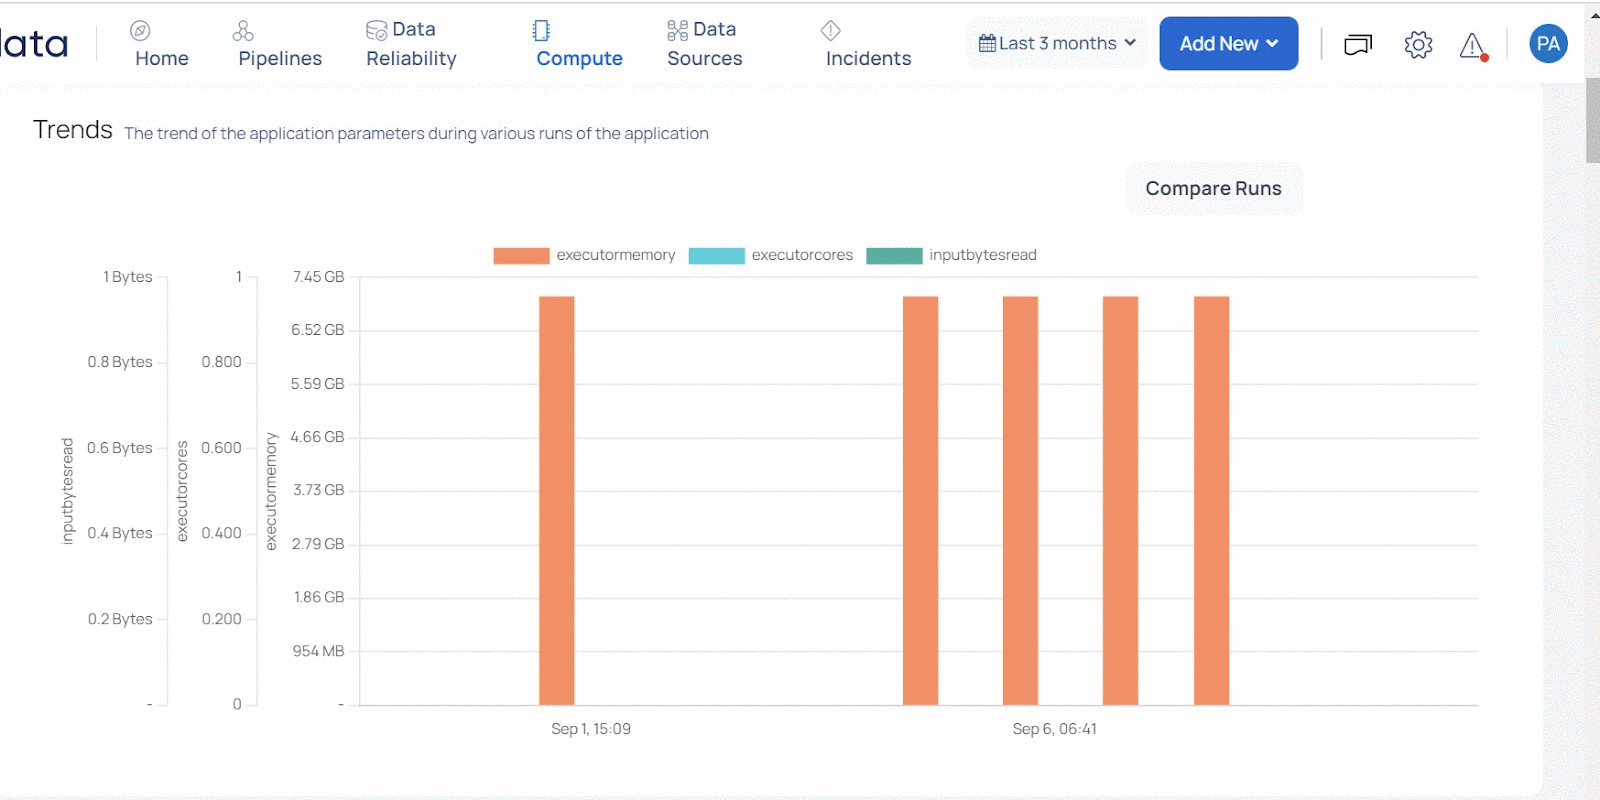Switch to the Pipelines tab
1600x800 pixels.
[280, 58]
